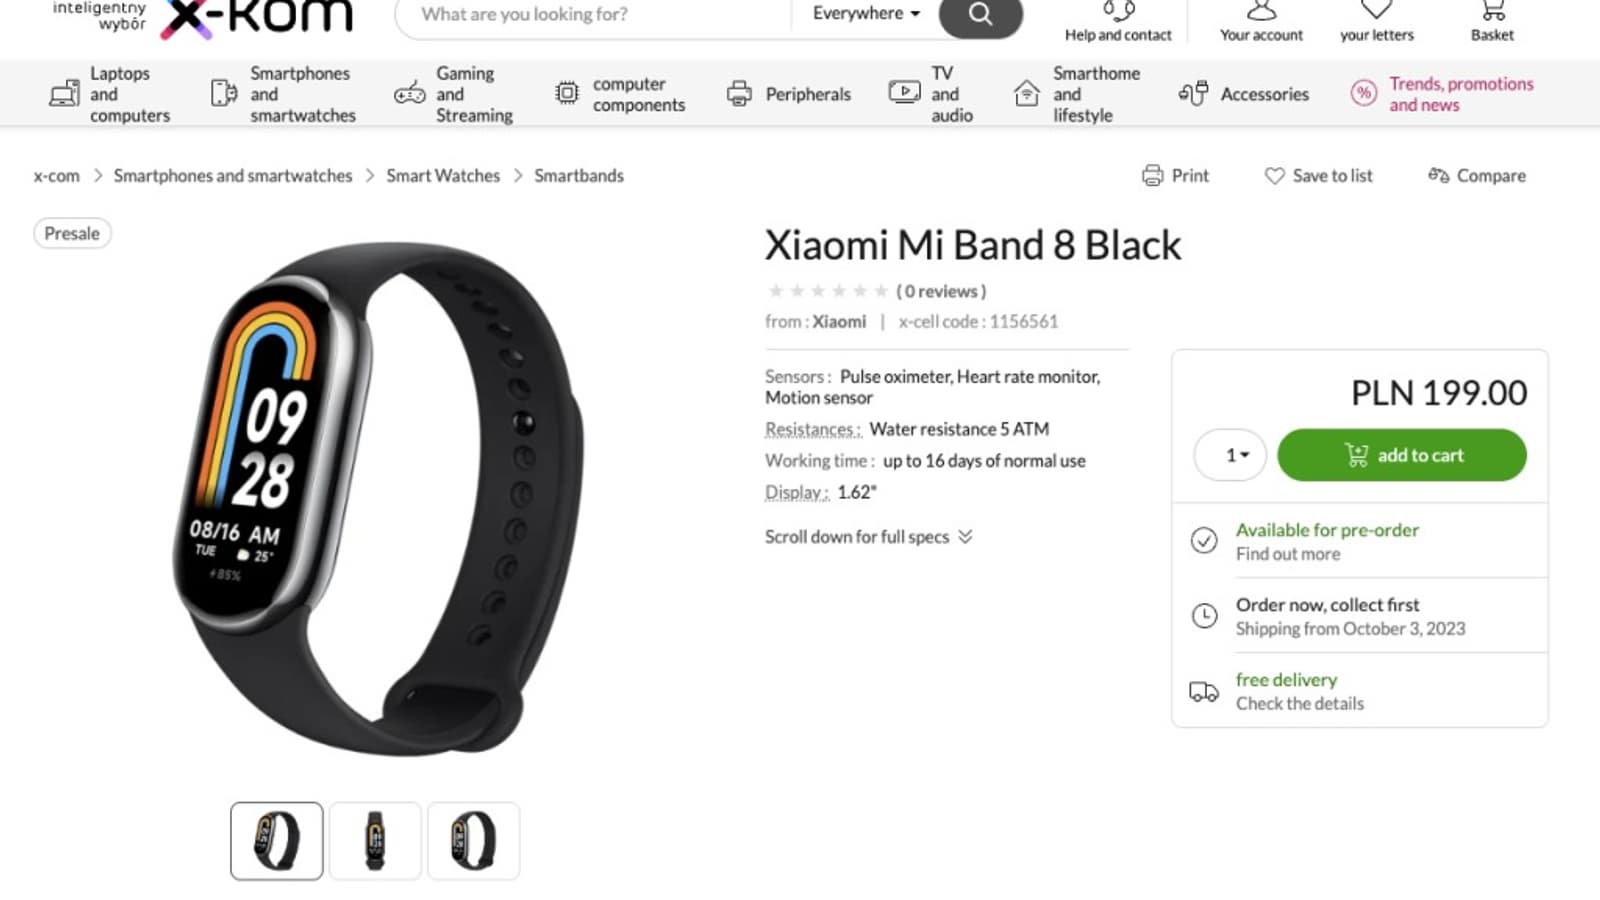1600x900 pixels.
Task: Open Laptops and computers menu
Action: coord(110,94)
